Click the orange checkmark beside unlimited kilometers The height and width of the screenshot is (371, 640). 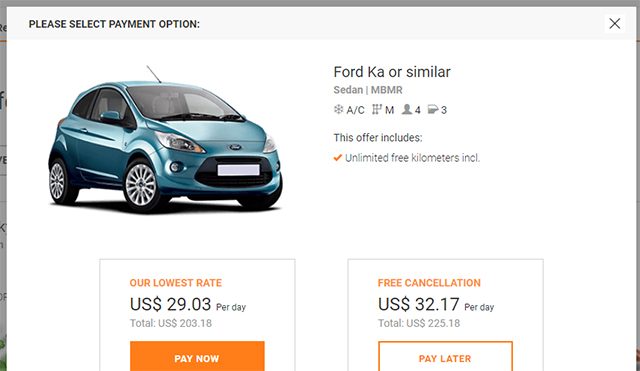click(338, 158)
